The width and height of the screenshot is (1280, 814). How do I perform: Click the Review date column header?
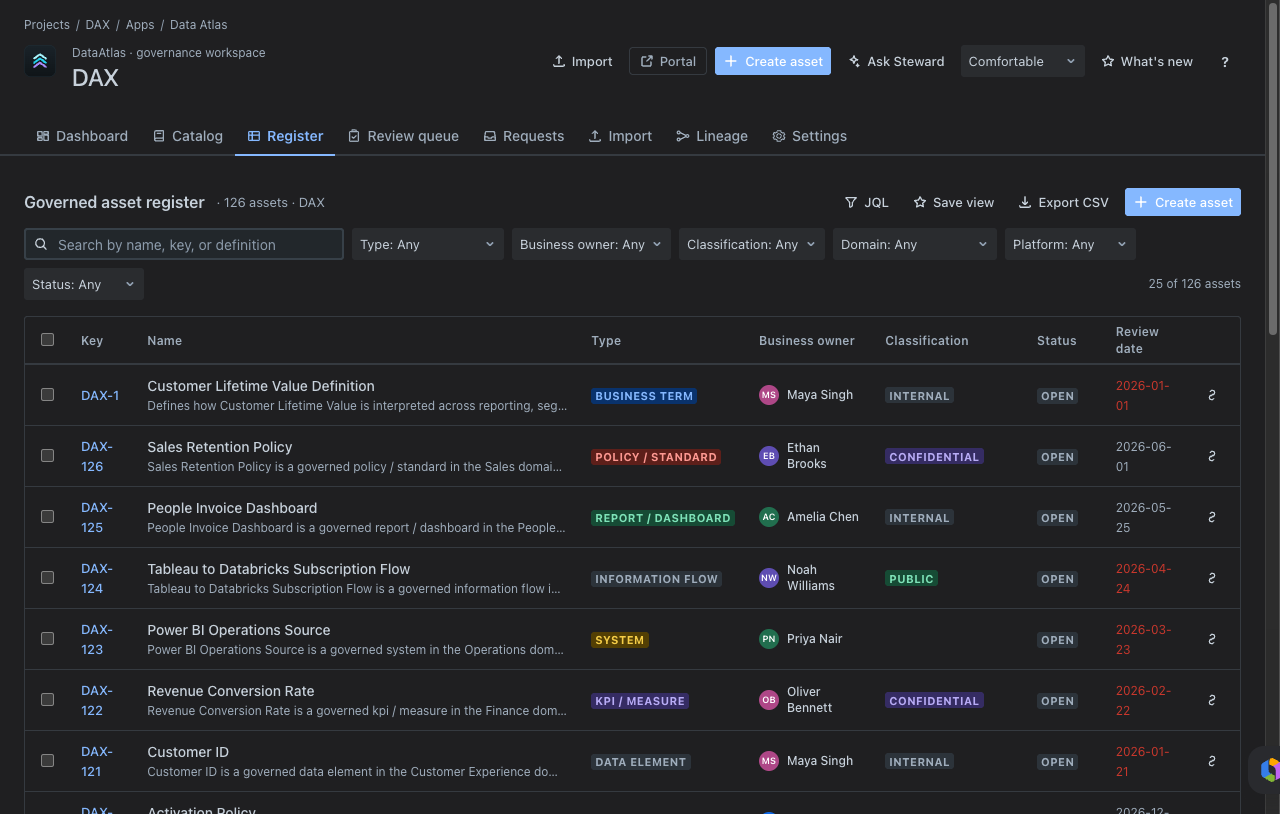[x=1137, y=340]
